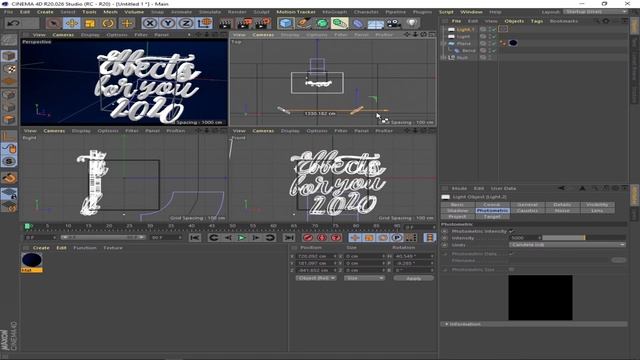This screenshot has width=640, height=360.
Task: Switch to the Caustics tab
Action: coord(527,211)
